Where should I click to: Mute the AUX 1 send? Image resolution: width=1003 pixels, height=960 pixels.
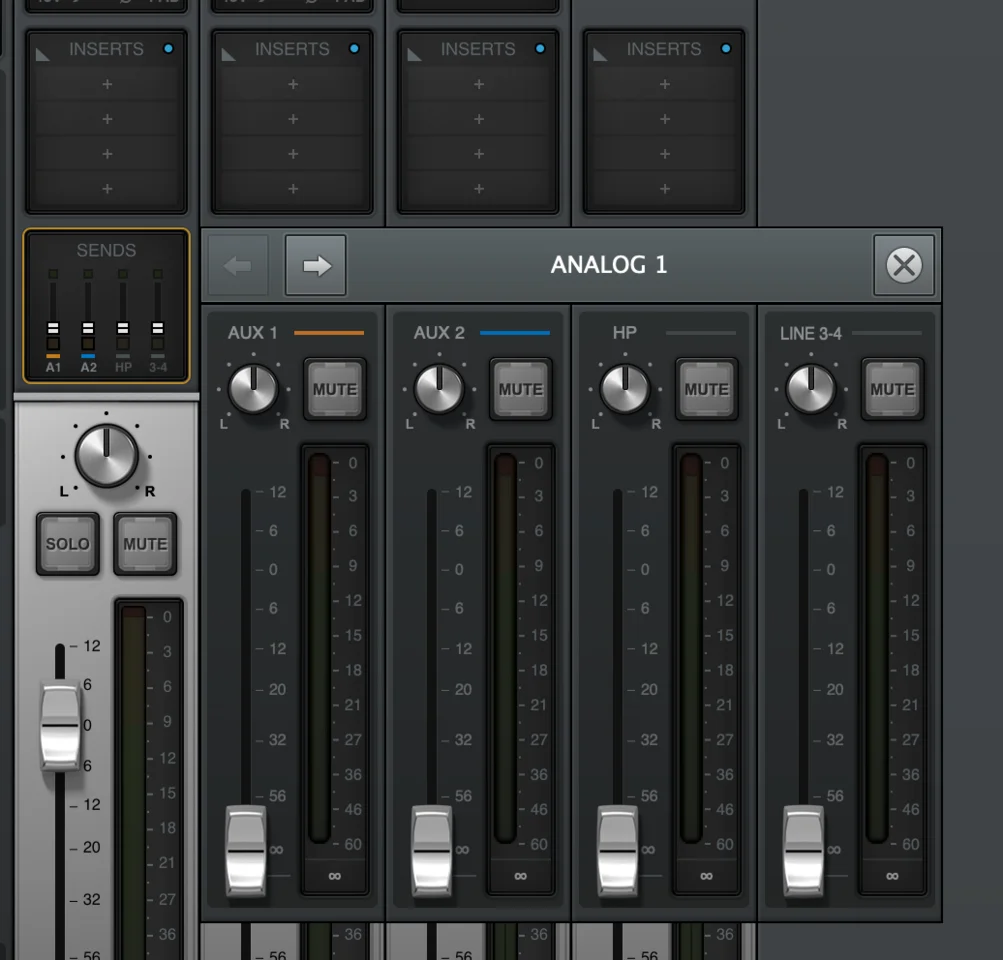334,389
